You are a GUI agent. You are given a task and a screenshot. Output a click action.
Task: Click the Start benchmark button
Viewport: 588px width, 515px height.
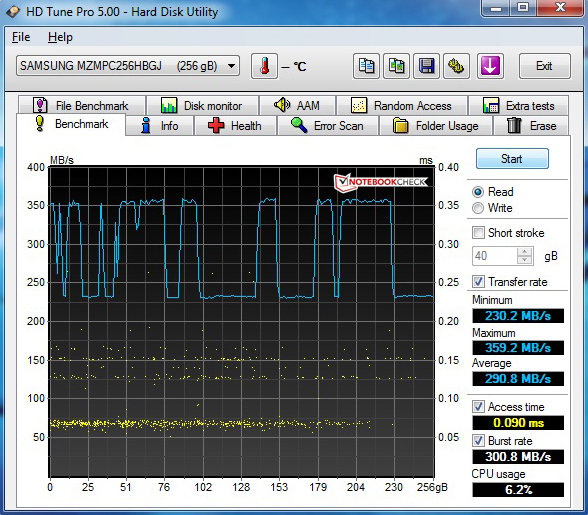click(512, 159)
